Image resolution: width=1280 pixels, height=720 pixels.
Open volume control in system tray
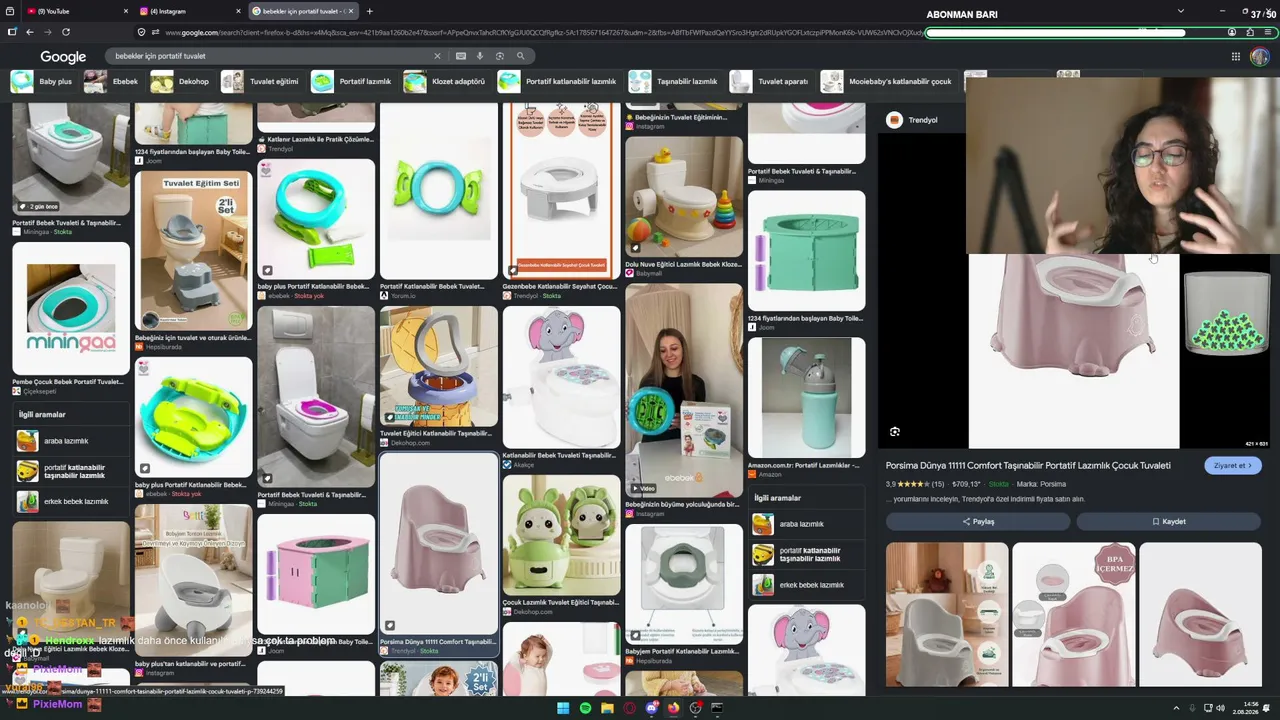[1220, 708]
